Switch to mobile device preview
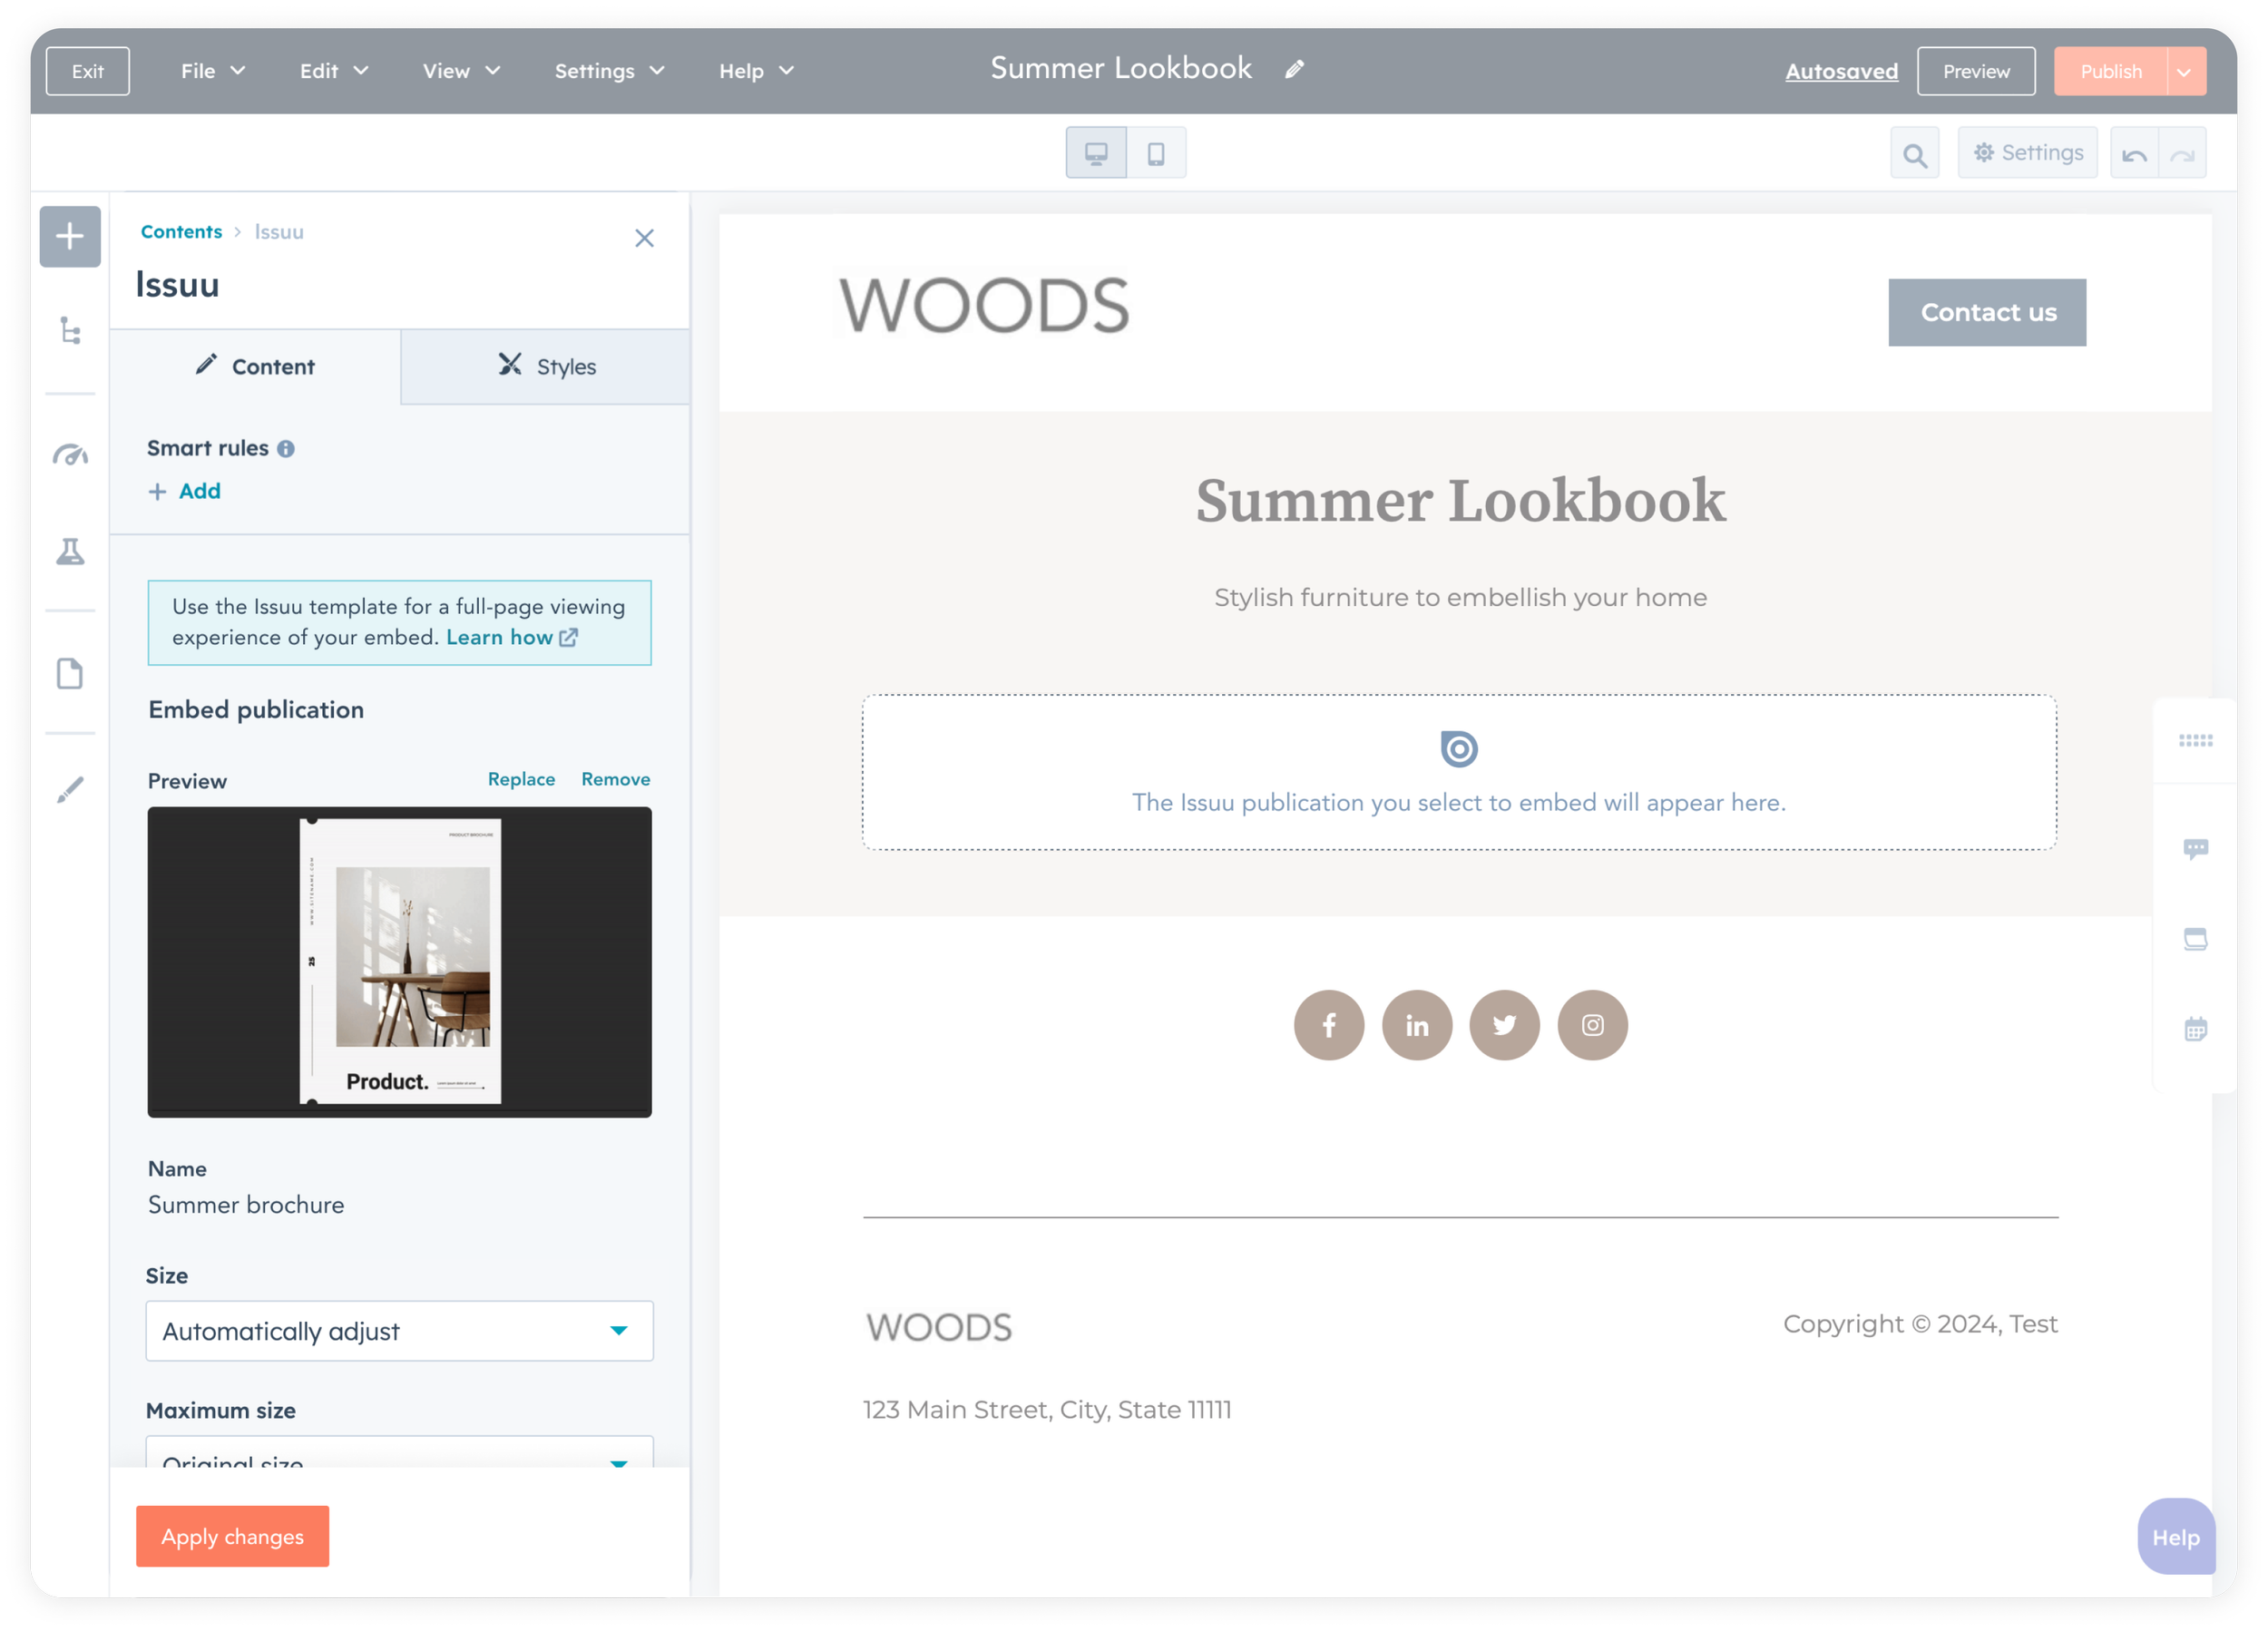 1156,153
